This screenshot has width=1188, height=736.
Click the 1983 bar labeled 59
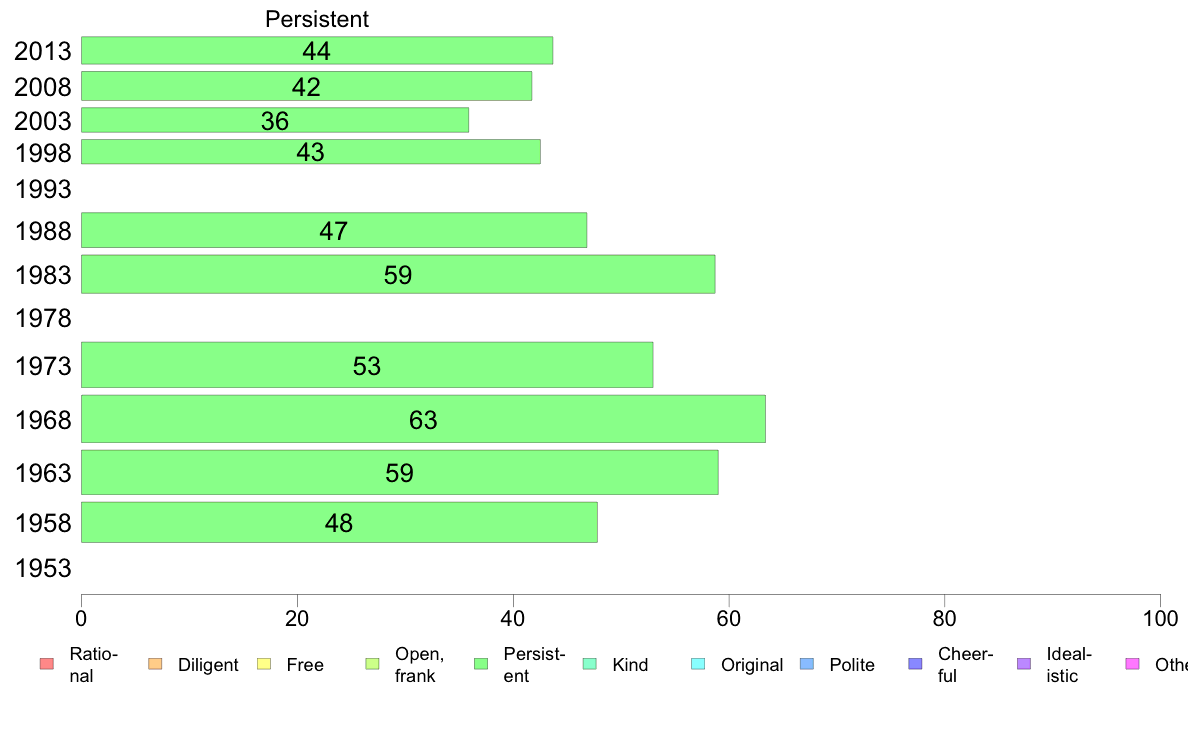(398, 274)
